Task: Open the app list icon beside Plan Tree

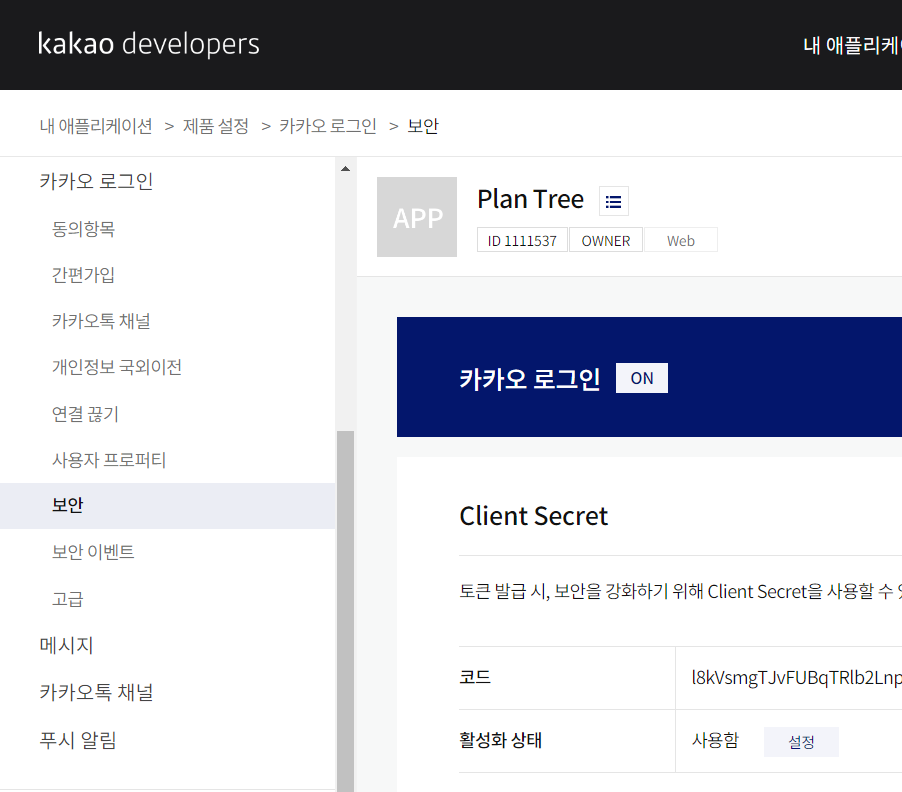Action: click(613, 201)
